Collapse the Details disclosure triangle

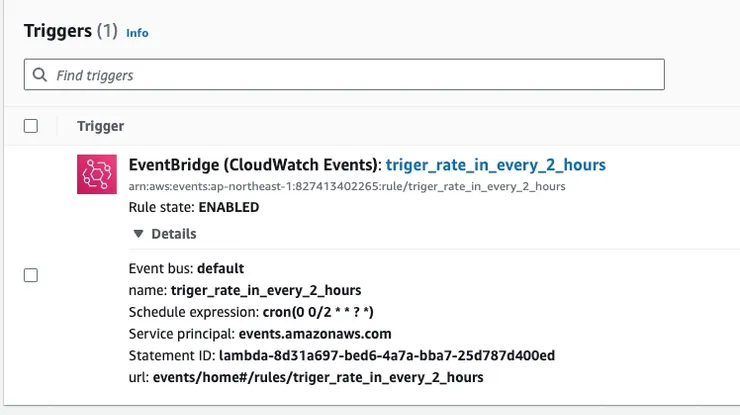[x=137, y=234]
